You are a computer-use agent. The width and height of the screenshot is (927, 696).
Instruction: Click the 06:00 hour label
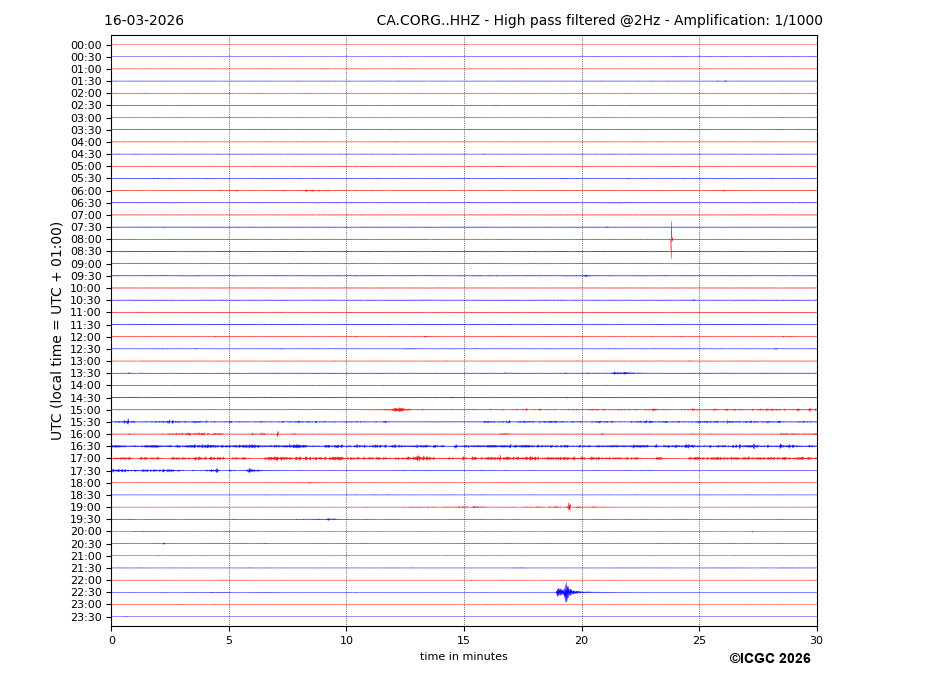86,191
